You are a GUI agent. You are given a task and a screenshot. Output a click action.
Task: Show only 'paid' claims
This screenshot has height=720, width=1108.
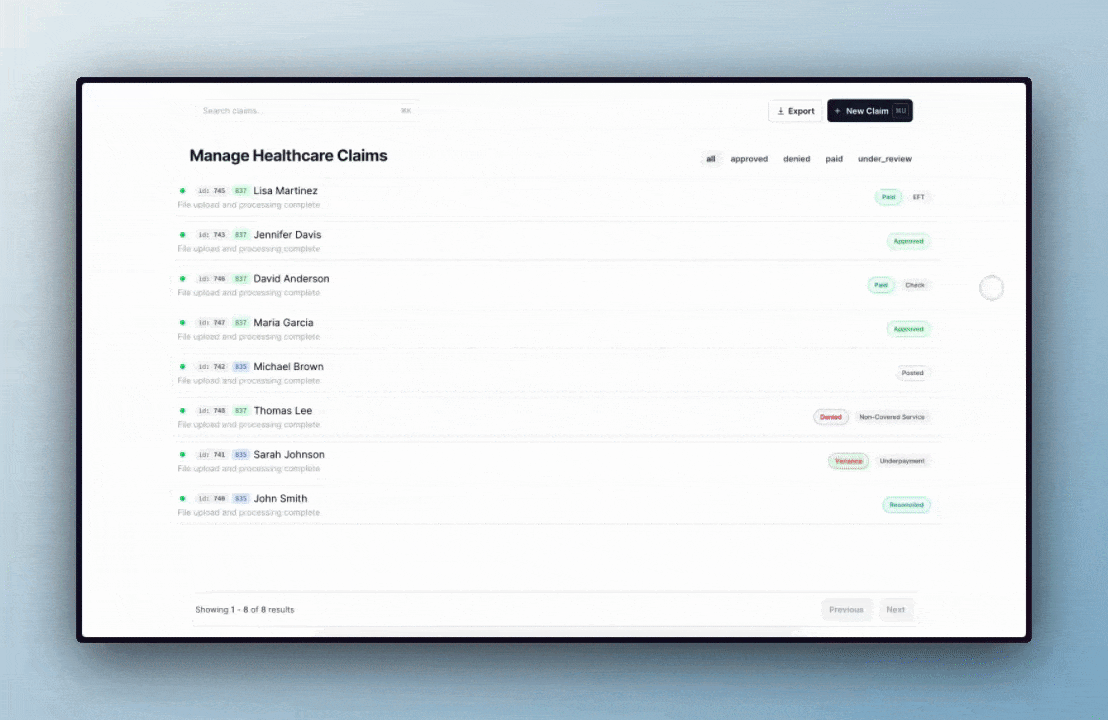(834, 159)
